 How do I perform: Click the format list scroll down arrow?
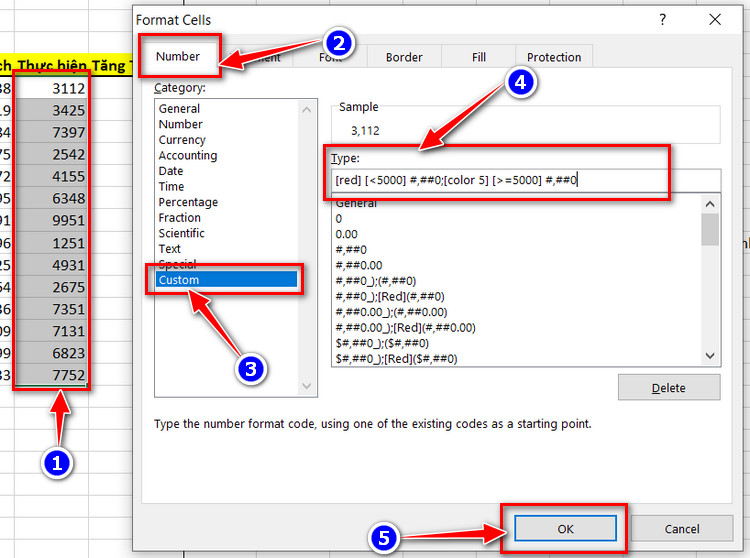710,355
